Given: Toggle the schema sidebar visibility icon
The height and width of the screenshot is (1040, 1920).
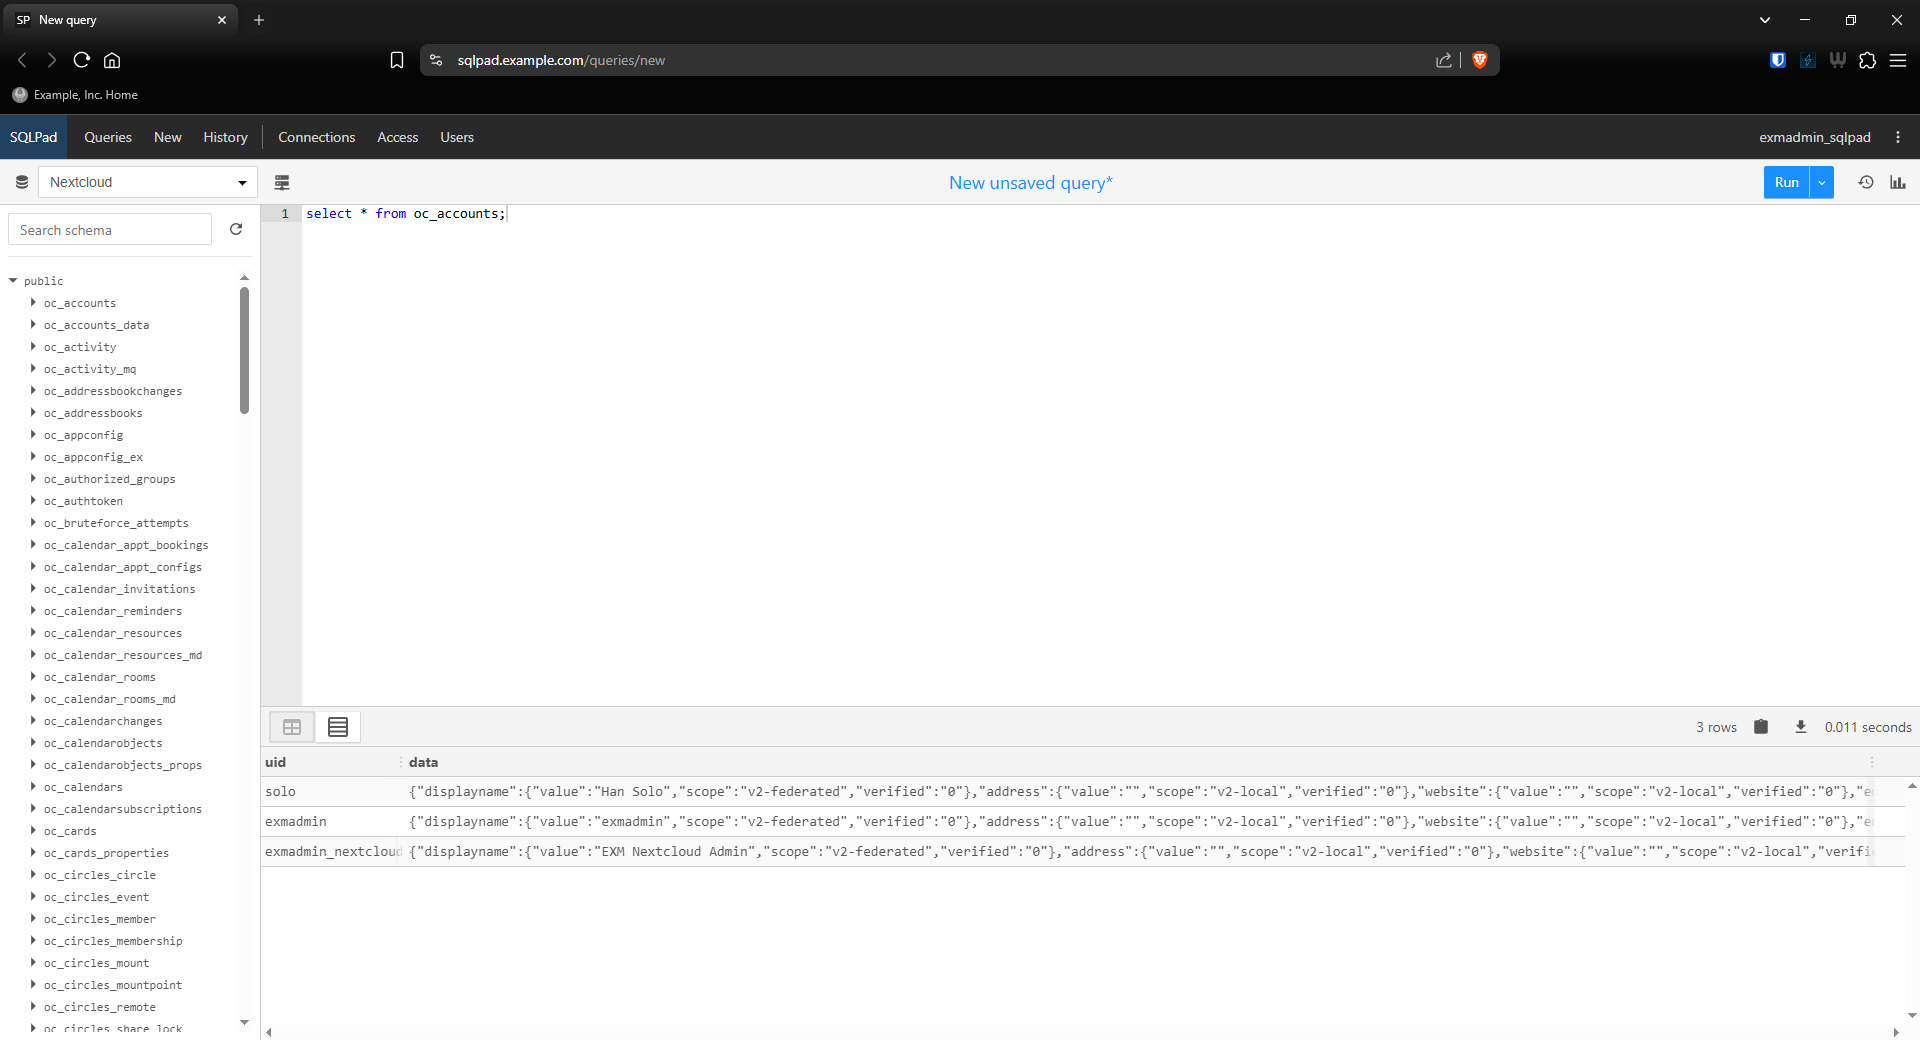Looking at the screenshot, I should pos(282,182).
